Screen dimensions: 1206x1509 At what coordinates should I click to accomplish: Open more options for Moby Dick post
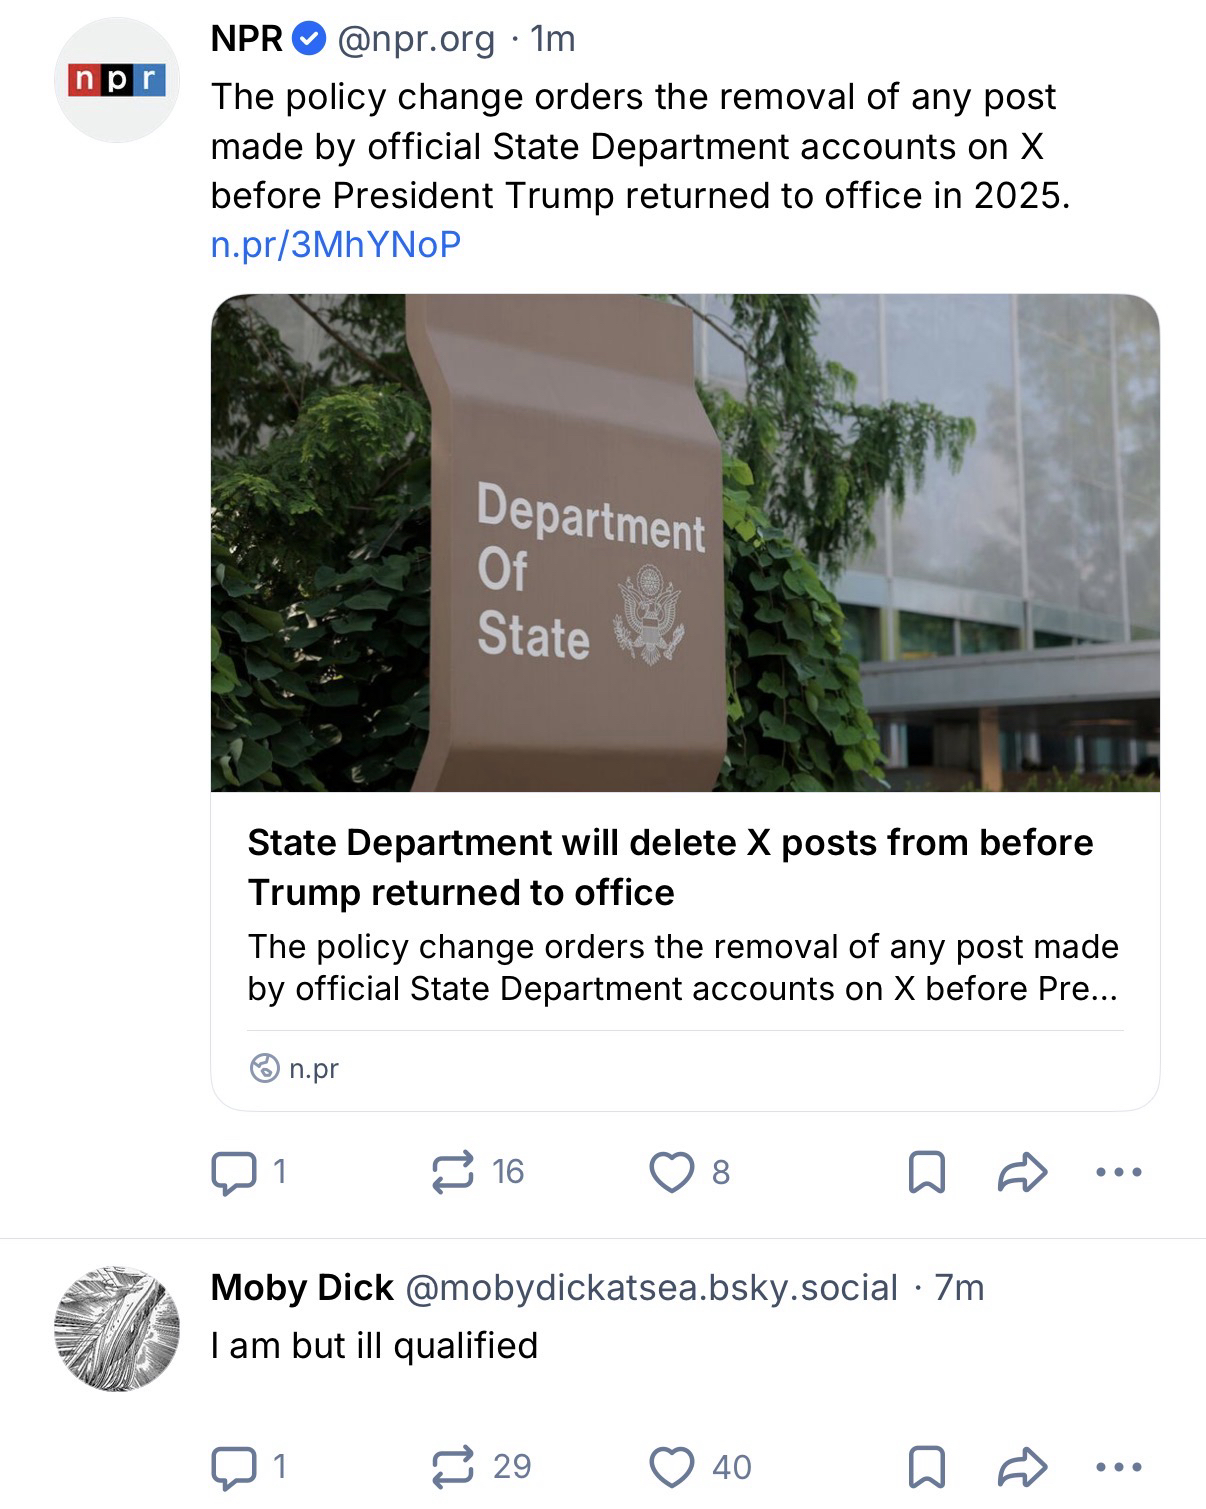[1119, 1467]
